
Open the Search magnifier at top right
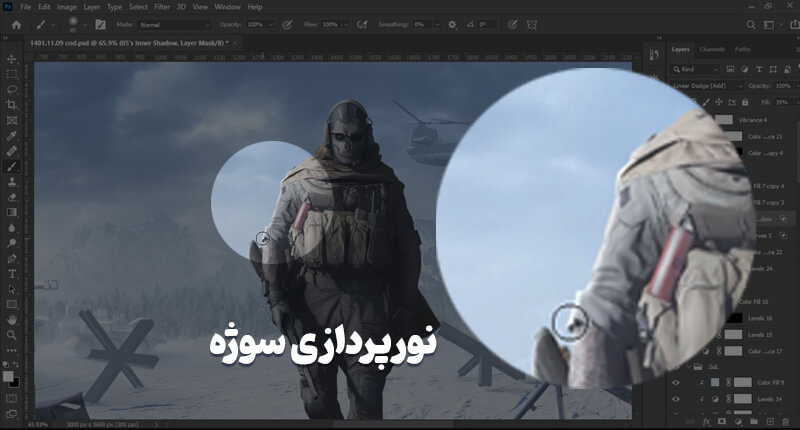pyautogui.click(x=751, y=24)
